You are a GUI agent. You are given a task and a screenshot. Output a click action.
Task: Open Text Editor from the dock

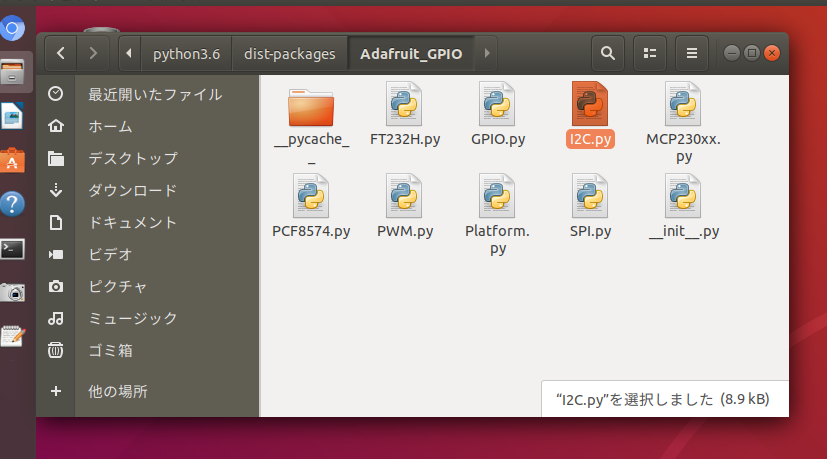[x=12, y=336]
